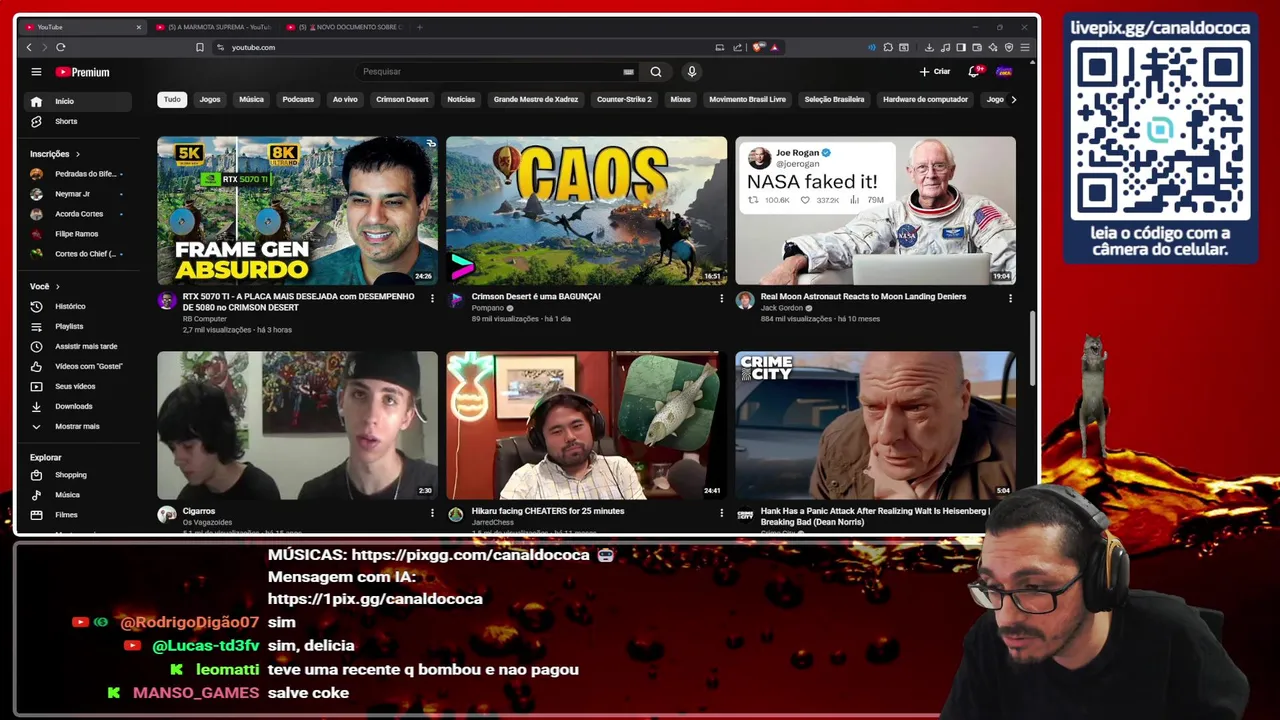This screenshot has height=720, width=1280.
Task: Open Vídeos com "Gostei" playlist
Action: (77, 366)
